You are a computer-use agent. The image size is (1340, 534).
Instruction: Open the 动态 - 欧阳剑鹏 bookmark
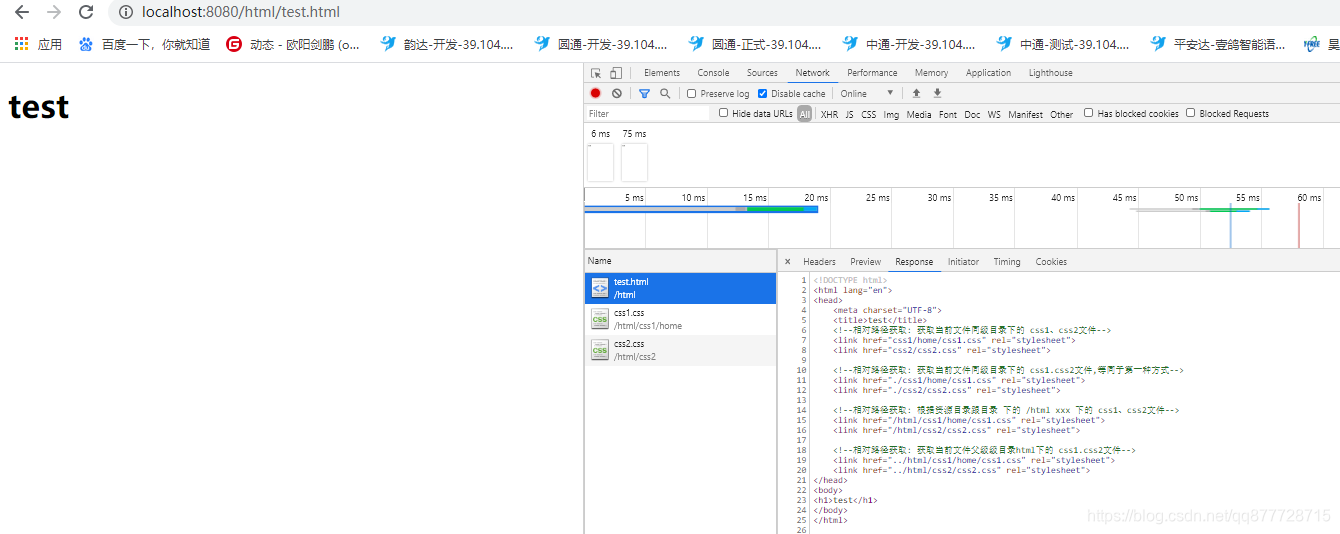(x=293, y=44)
